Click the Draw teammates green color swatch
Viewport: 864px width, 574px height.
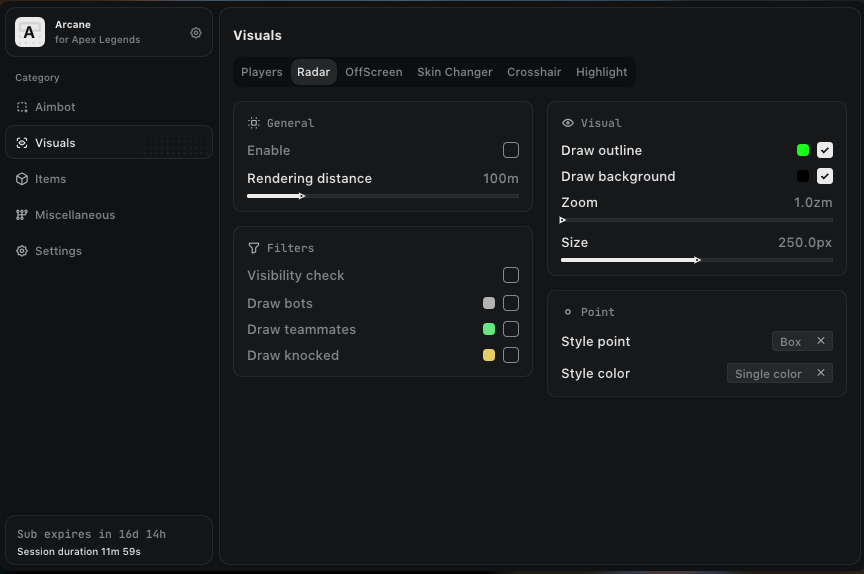[489, 329]
